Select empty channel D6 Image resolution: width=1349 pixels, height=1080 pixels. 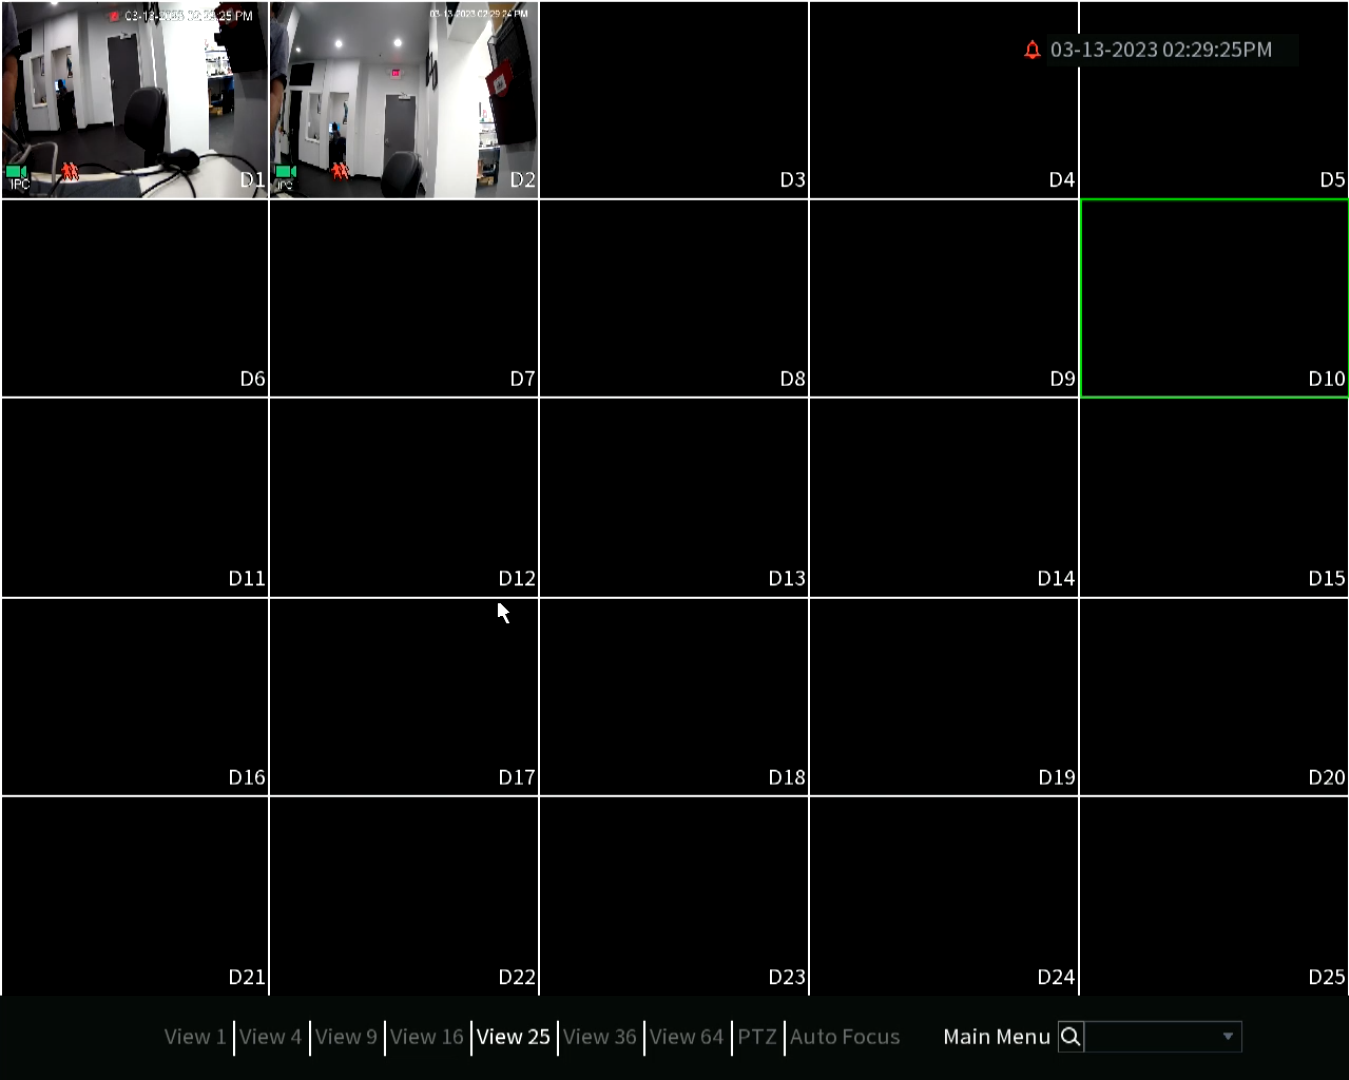click(135, 298)
